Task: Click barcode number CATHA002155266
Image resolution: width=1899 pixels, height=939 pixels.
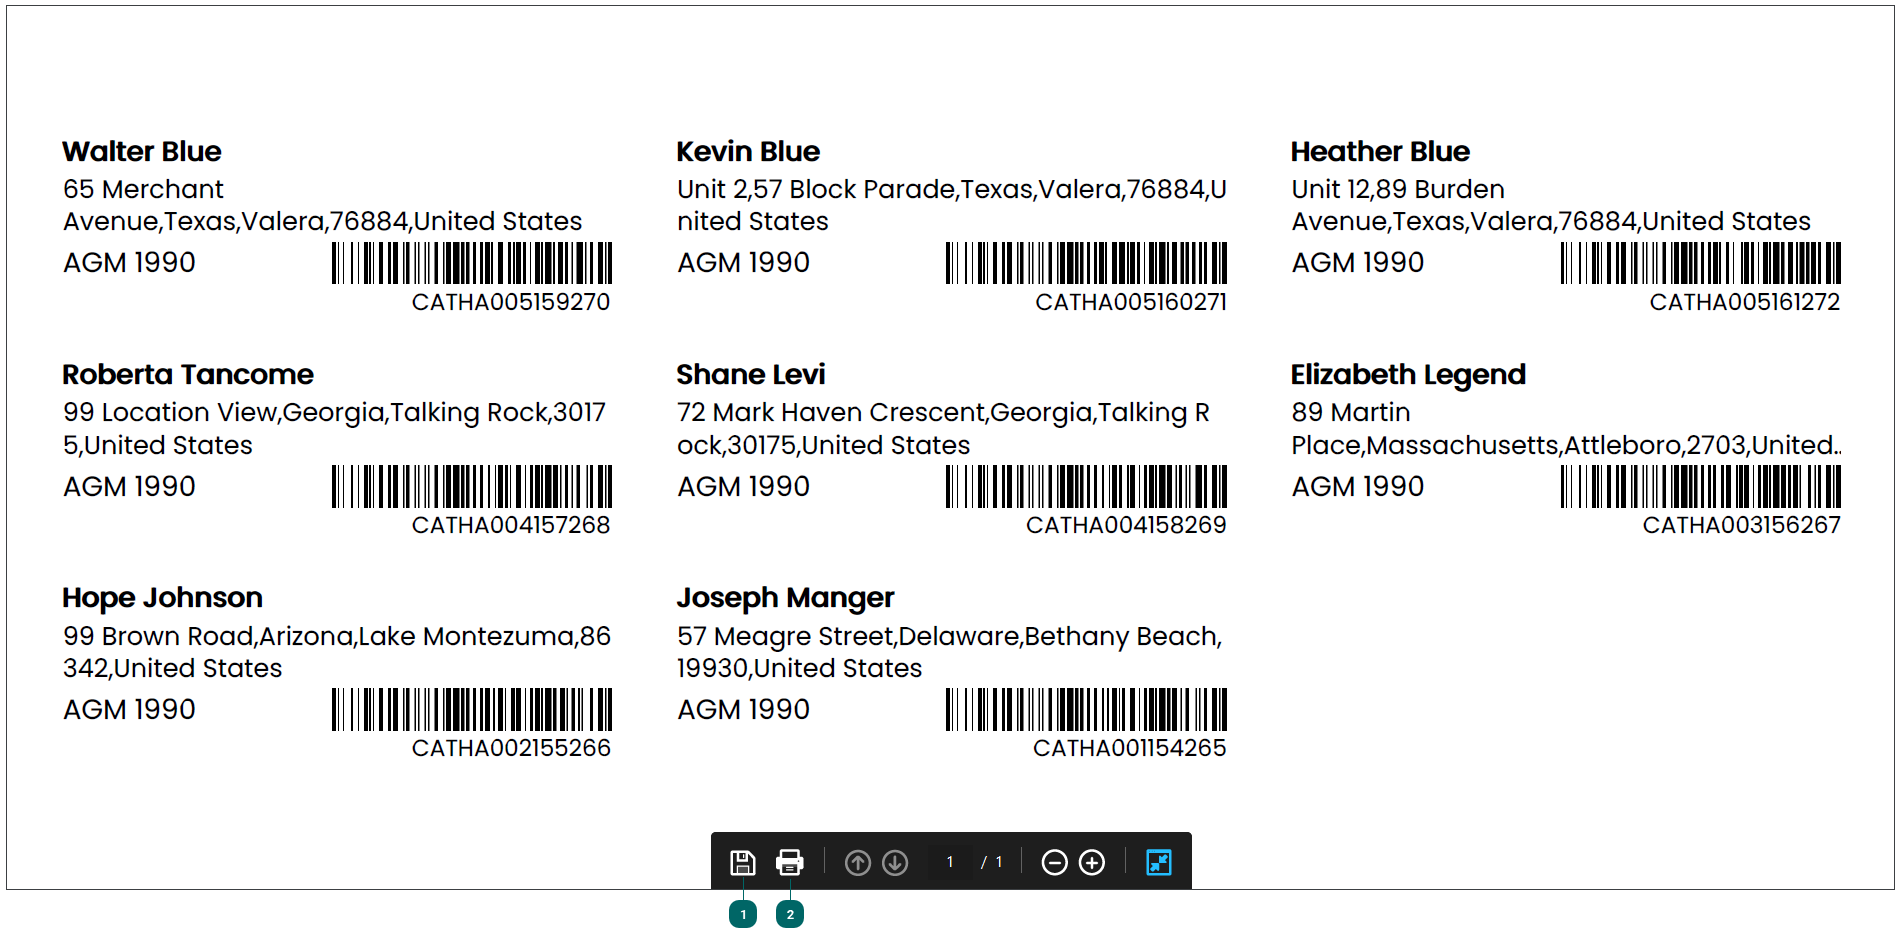Action: [x=511, y=748]
